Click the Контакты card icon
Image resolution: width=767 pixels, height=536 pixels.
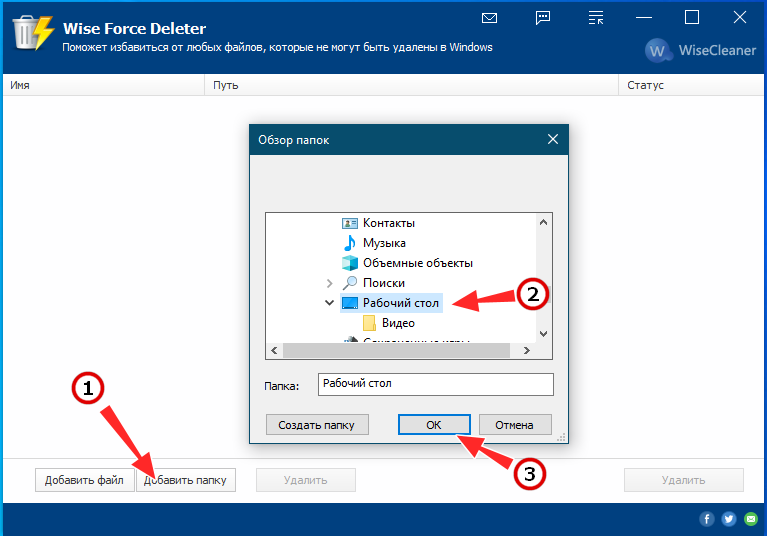(349, 223)
